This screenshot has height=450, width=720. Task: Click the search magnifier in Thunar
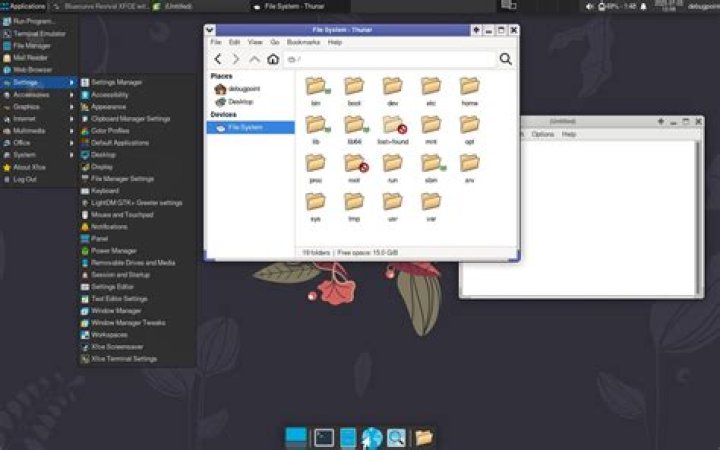(x=505, y=60)
